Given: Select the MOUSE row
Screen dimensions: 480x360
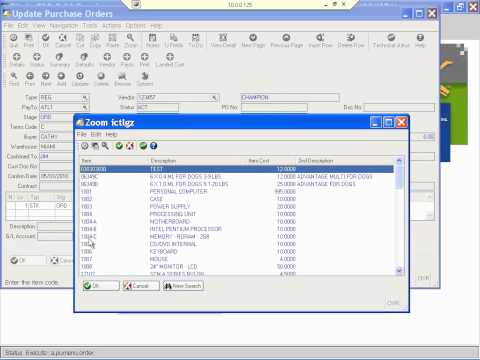Looking at the screenshot, I should tap(237, 259).
